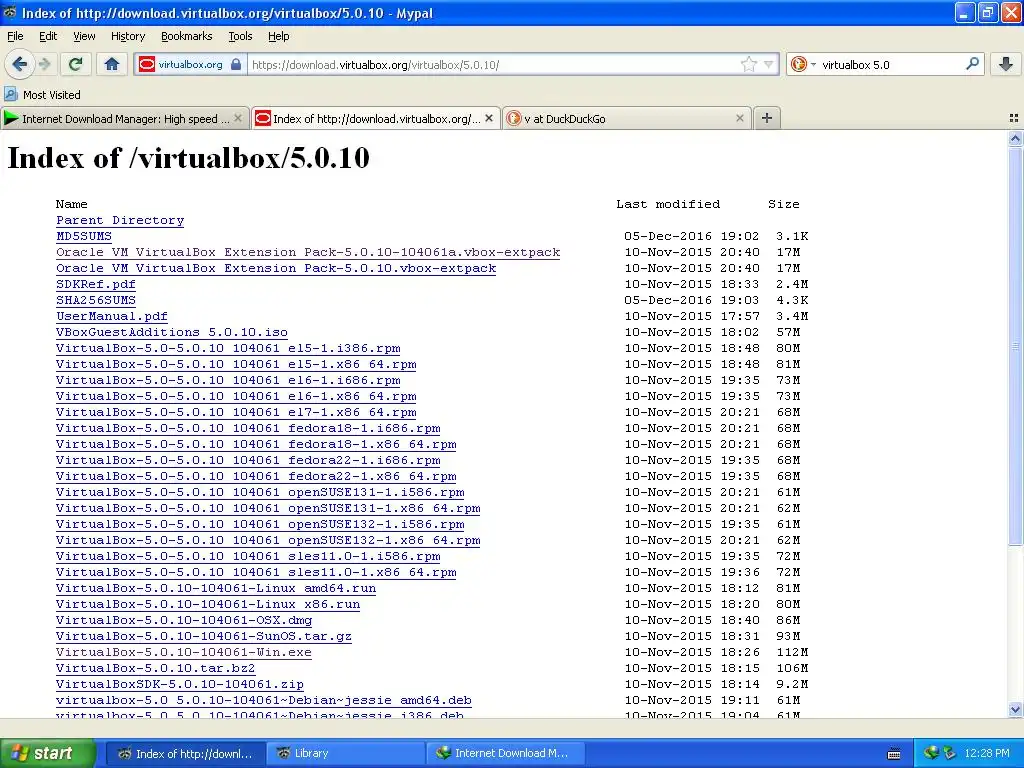Open the SDKRef.pdf link
This screenshot has width=1024, height=768.
95,284
